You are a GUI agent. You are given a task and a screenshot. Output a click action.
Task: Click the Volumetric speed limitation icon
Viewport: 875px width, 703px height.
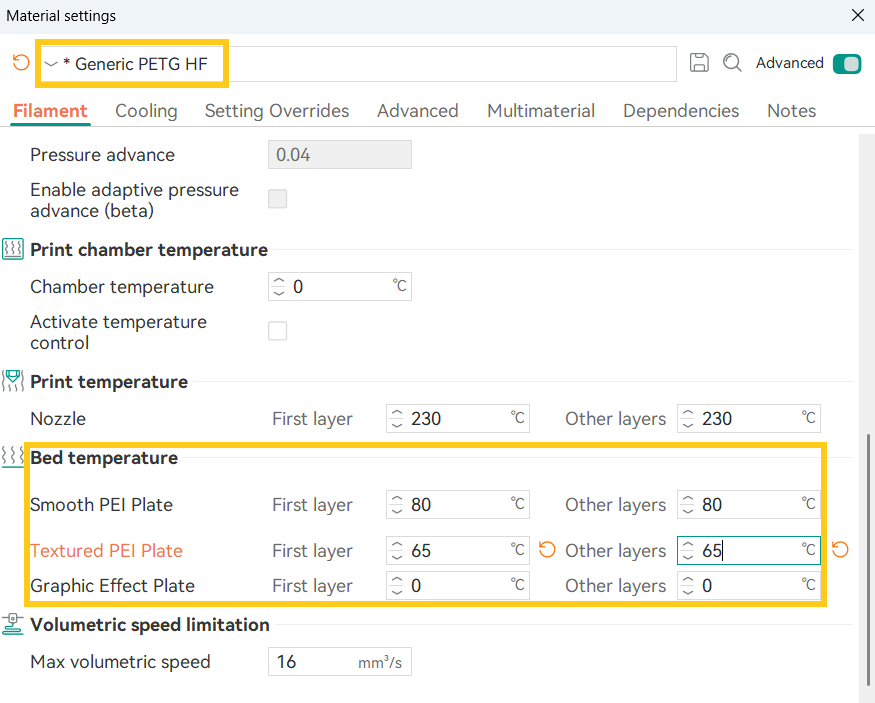click(x=13, y=624)
